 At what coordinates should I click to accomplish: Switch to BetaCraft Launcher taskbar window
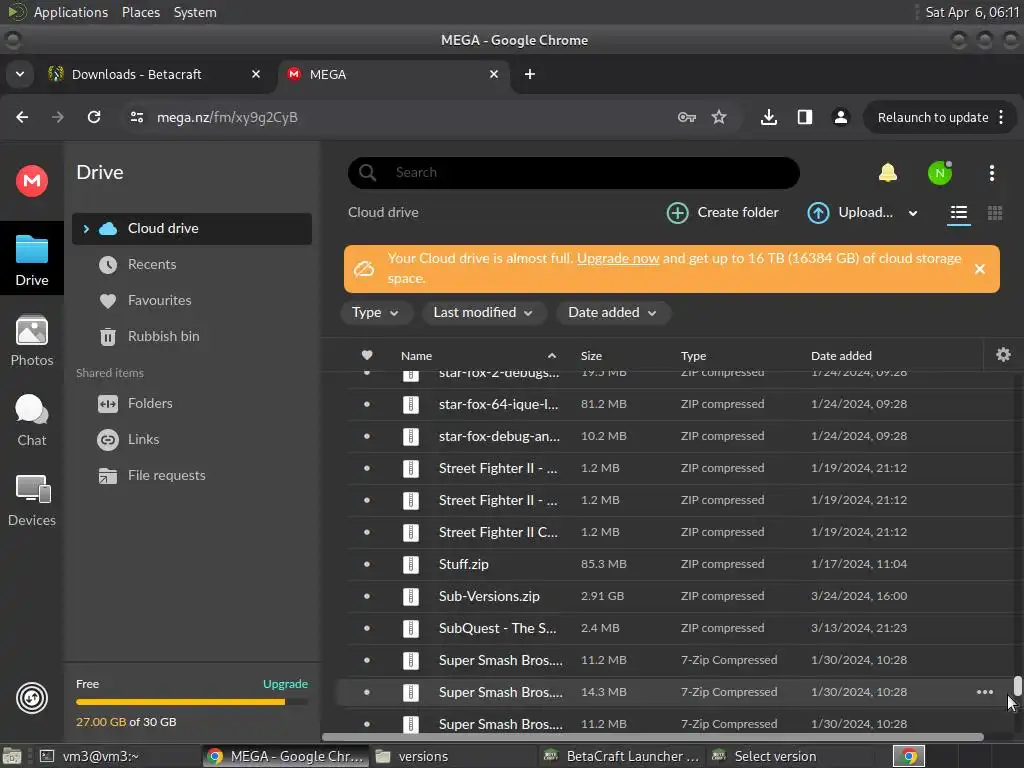click(x=622, y=756)
